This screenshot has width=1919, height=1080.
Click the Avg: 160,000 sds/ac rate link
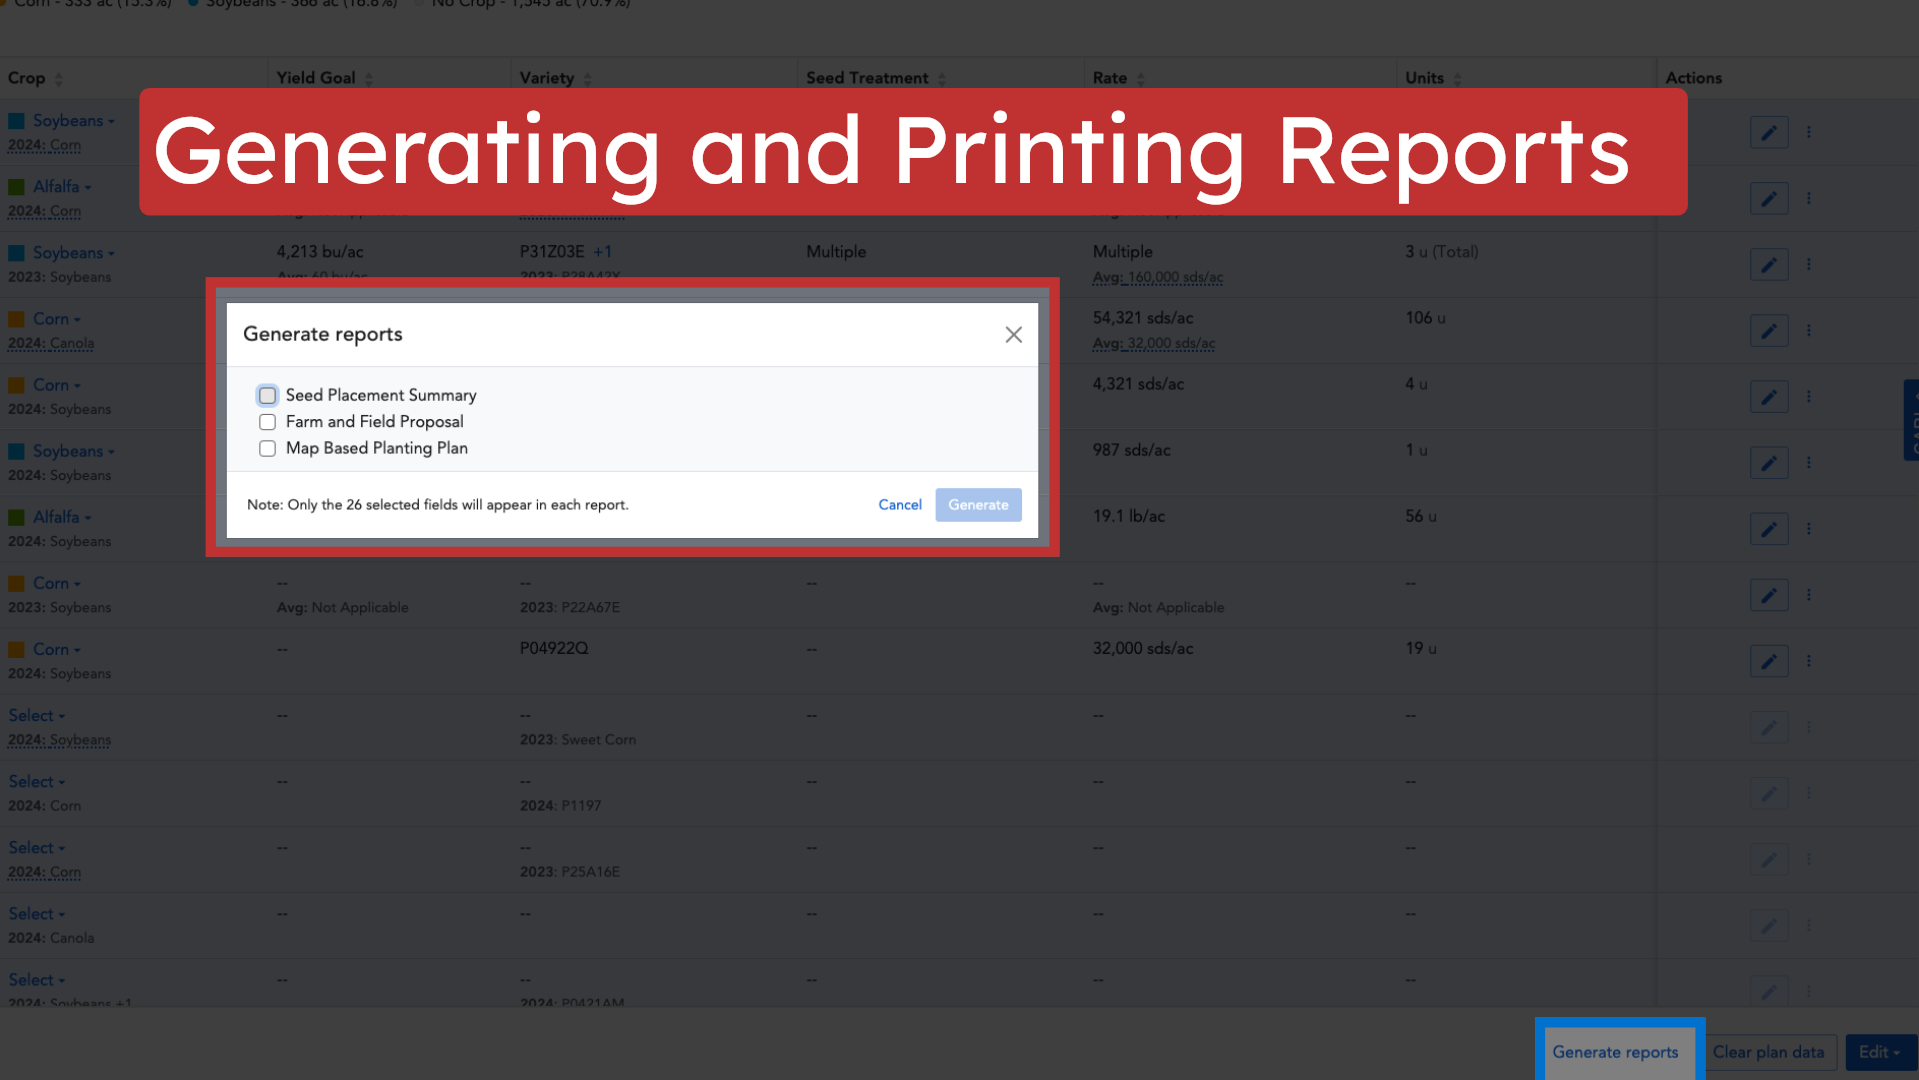point(1157,277)
